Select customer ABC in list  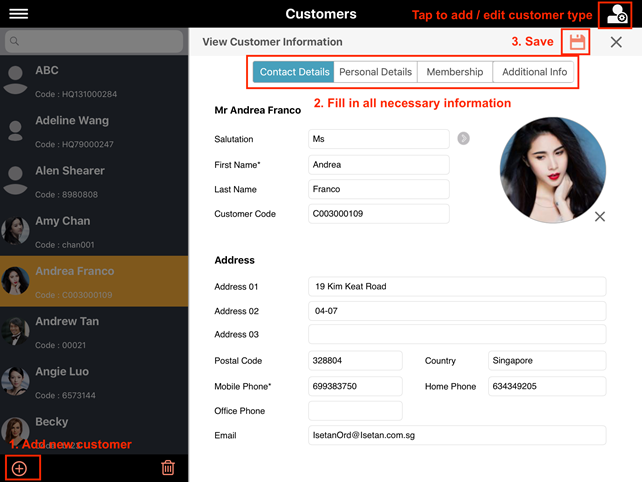click(94, 81)
